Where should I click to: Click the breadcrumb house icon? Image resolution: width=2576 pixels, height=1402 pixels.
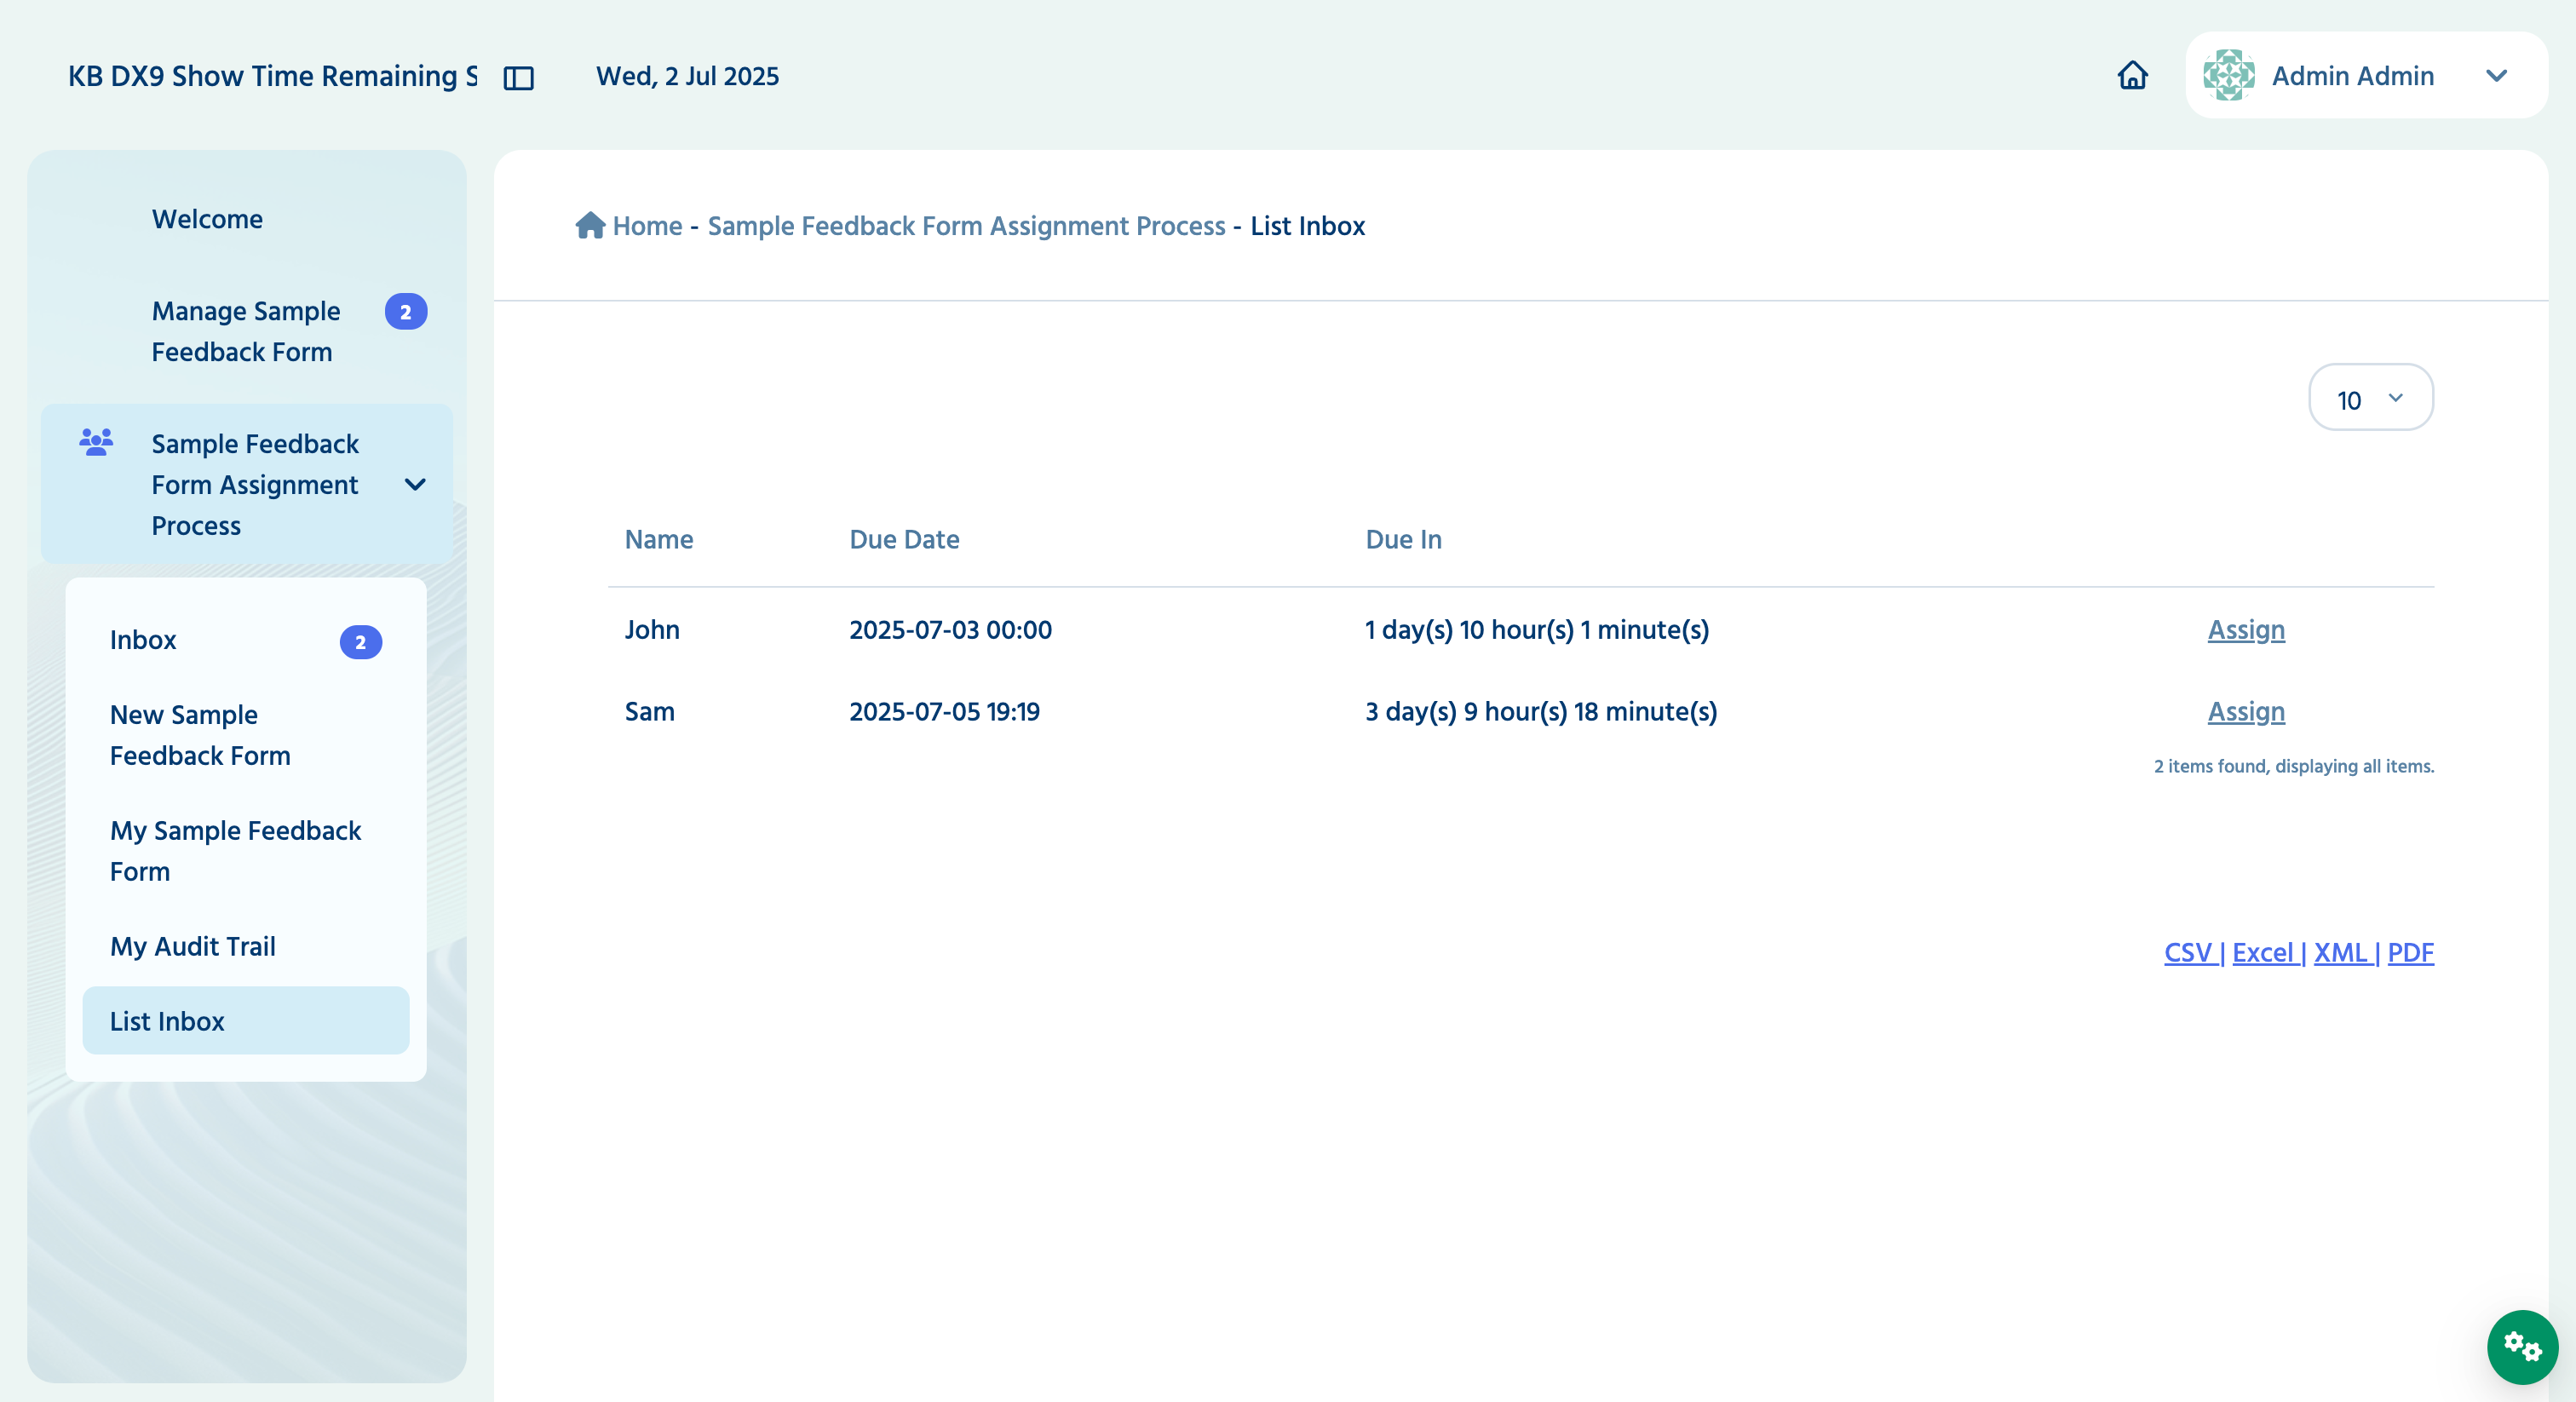tap(590, 226)
